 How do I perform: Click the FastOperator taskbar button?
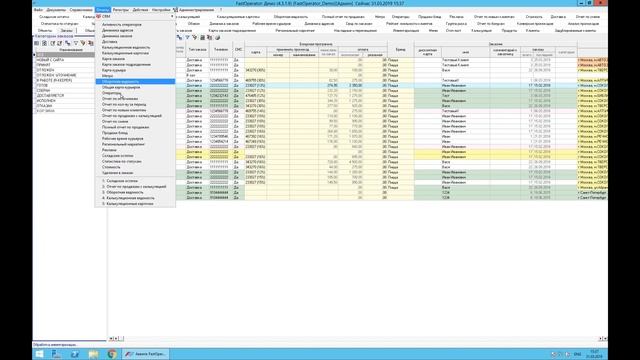(145, 354)
